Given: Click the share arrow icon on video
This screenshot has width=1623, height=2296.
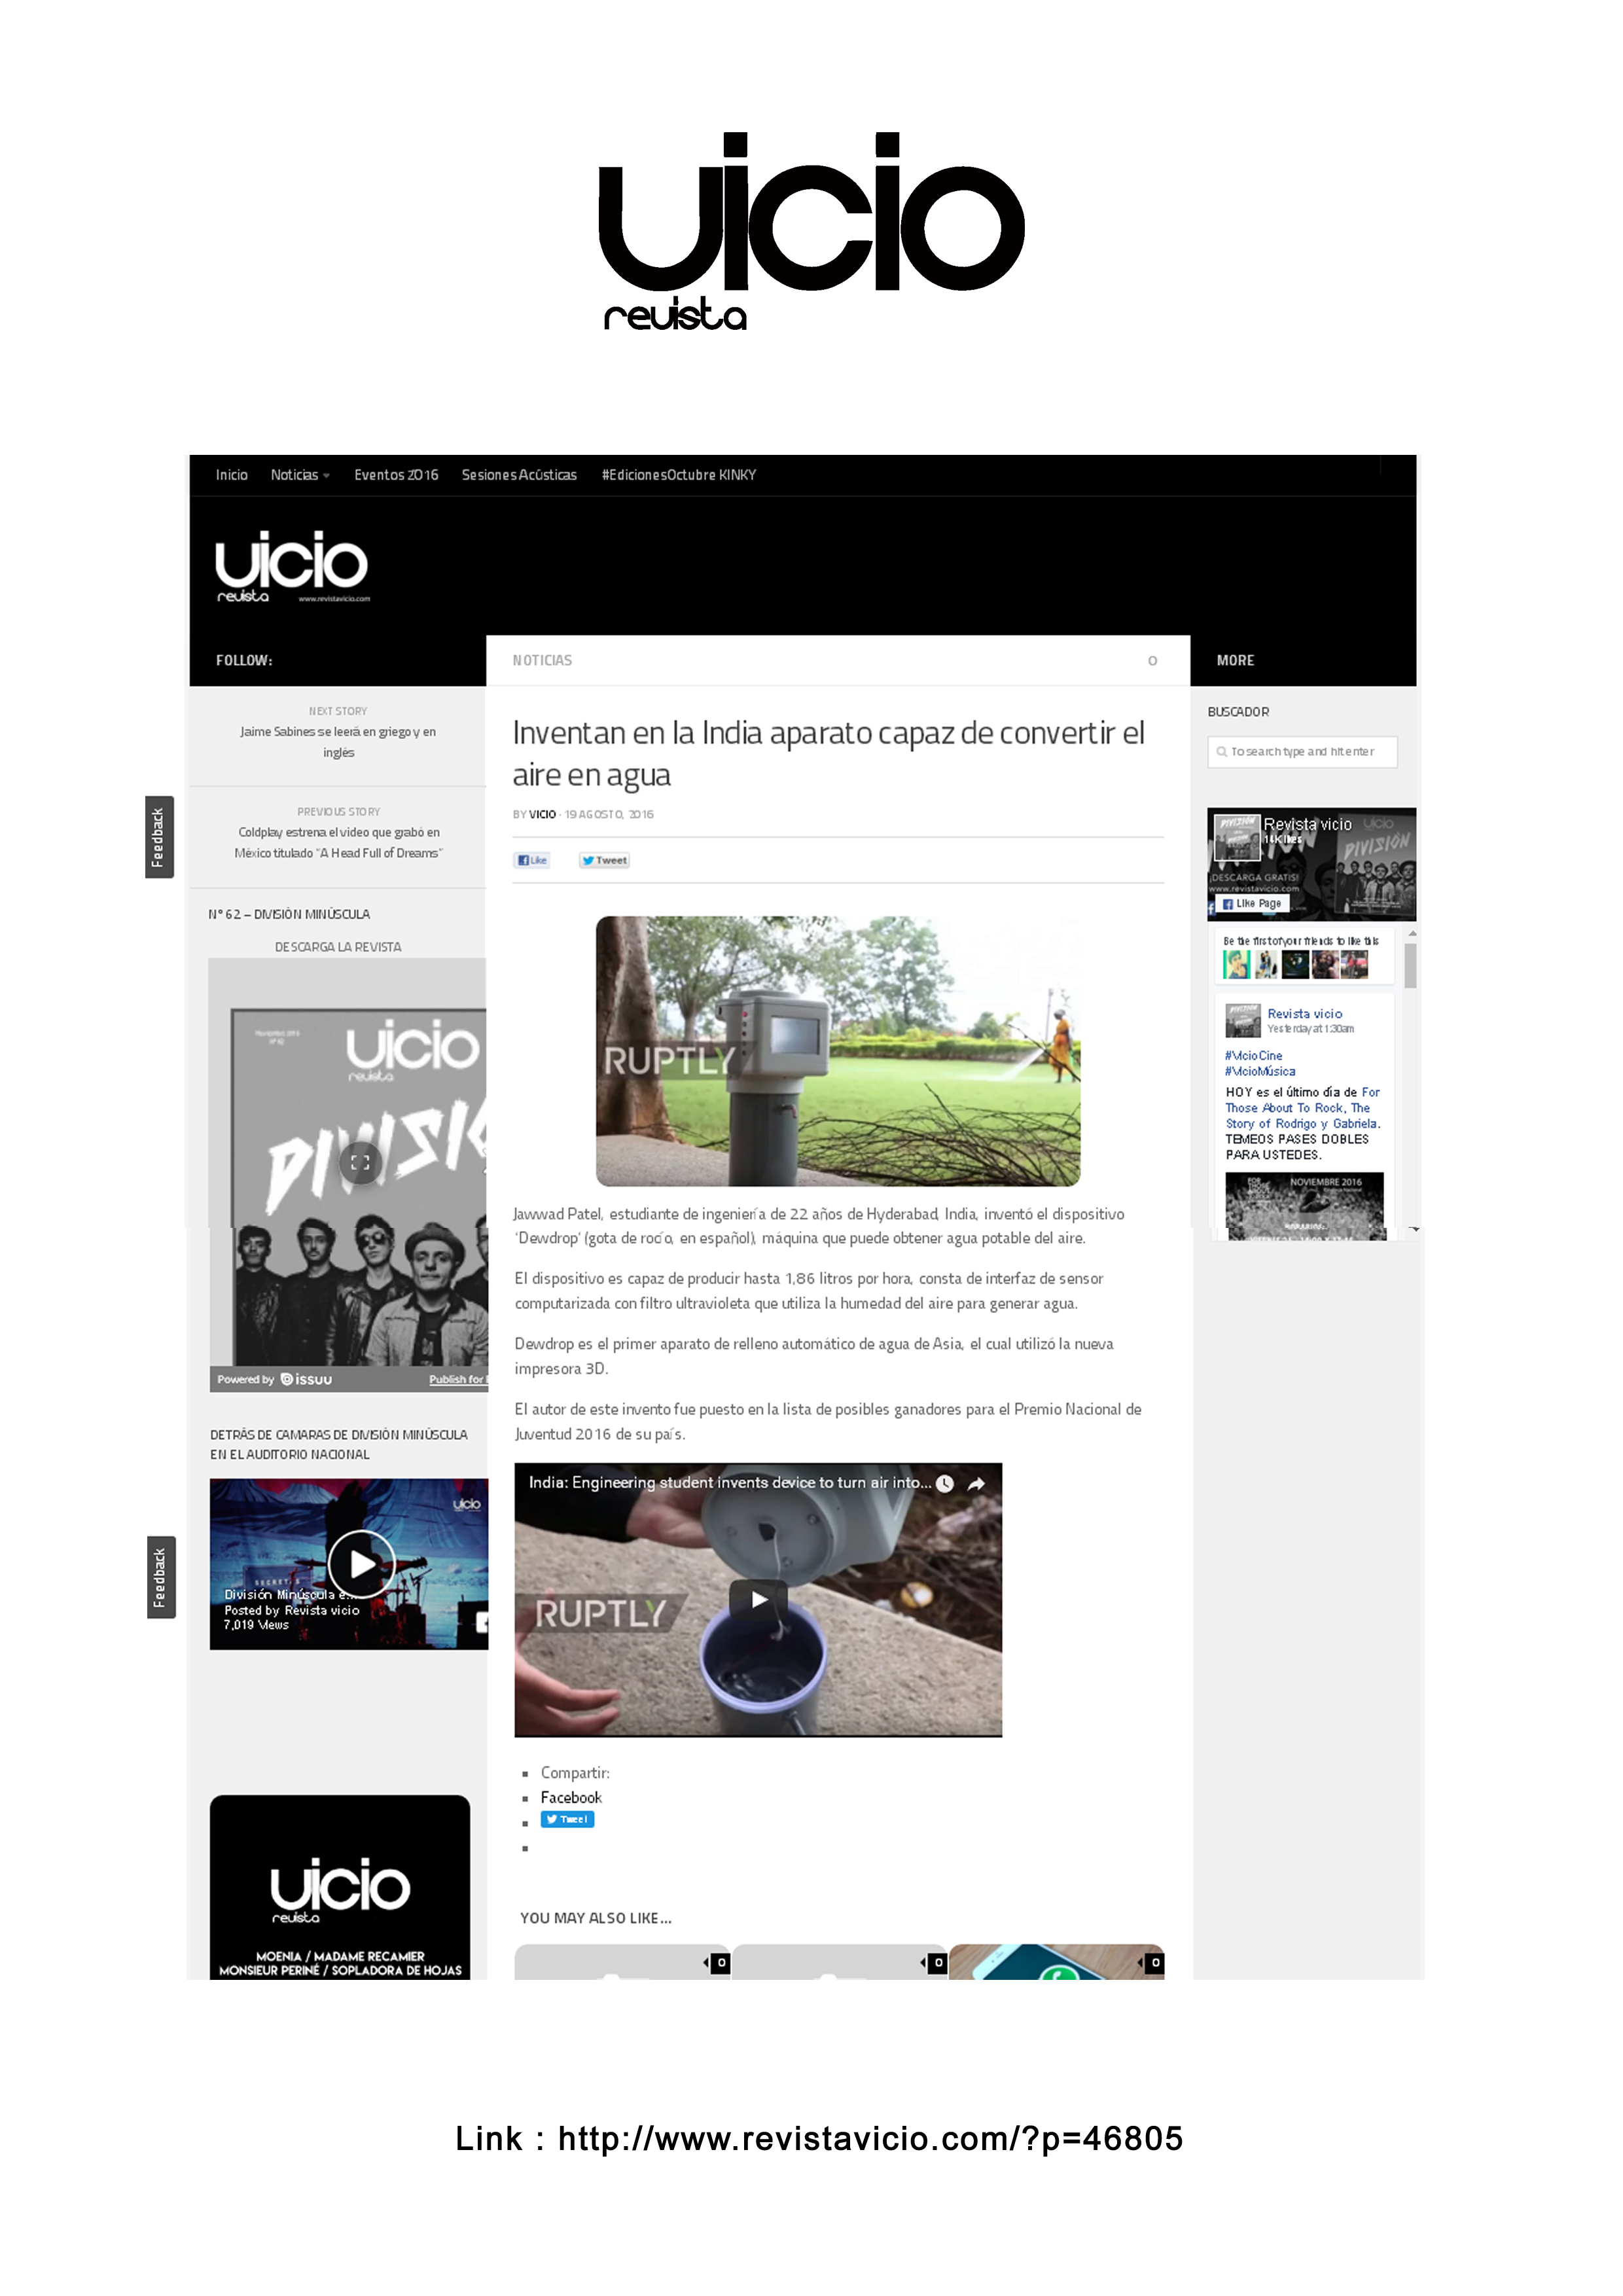Looking at the screenshot, I should coord(977,1484).
